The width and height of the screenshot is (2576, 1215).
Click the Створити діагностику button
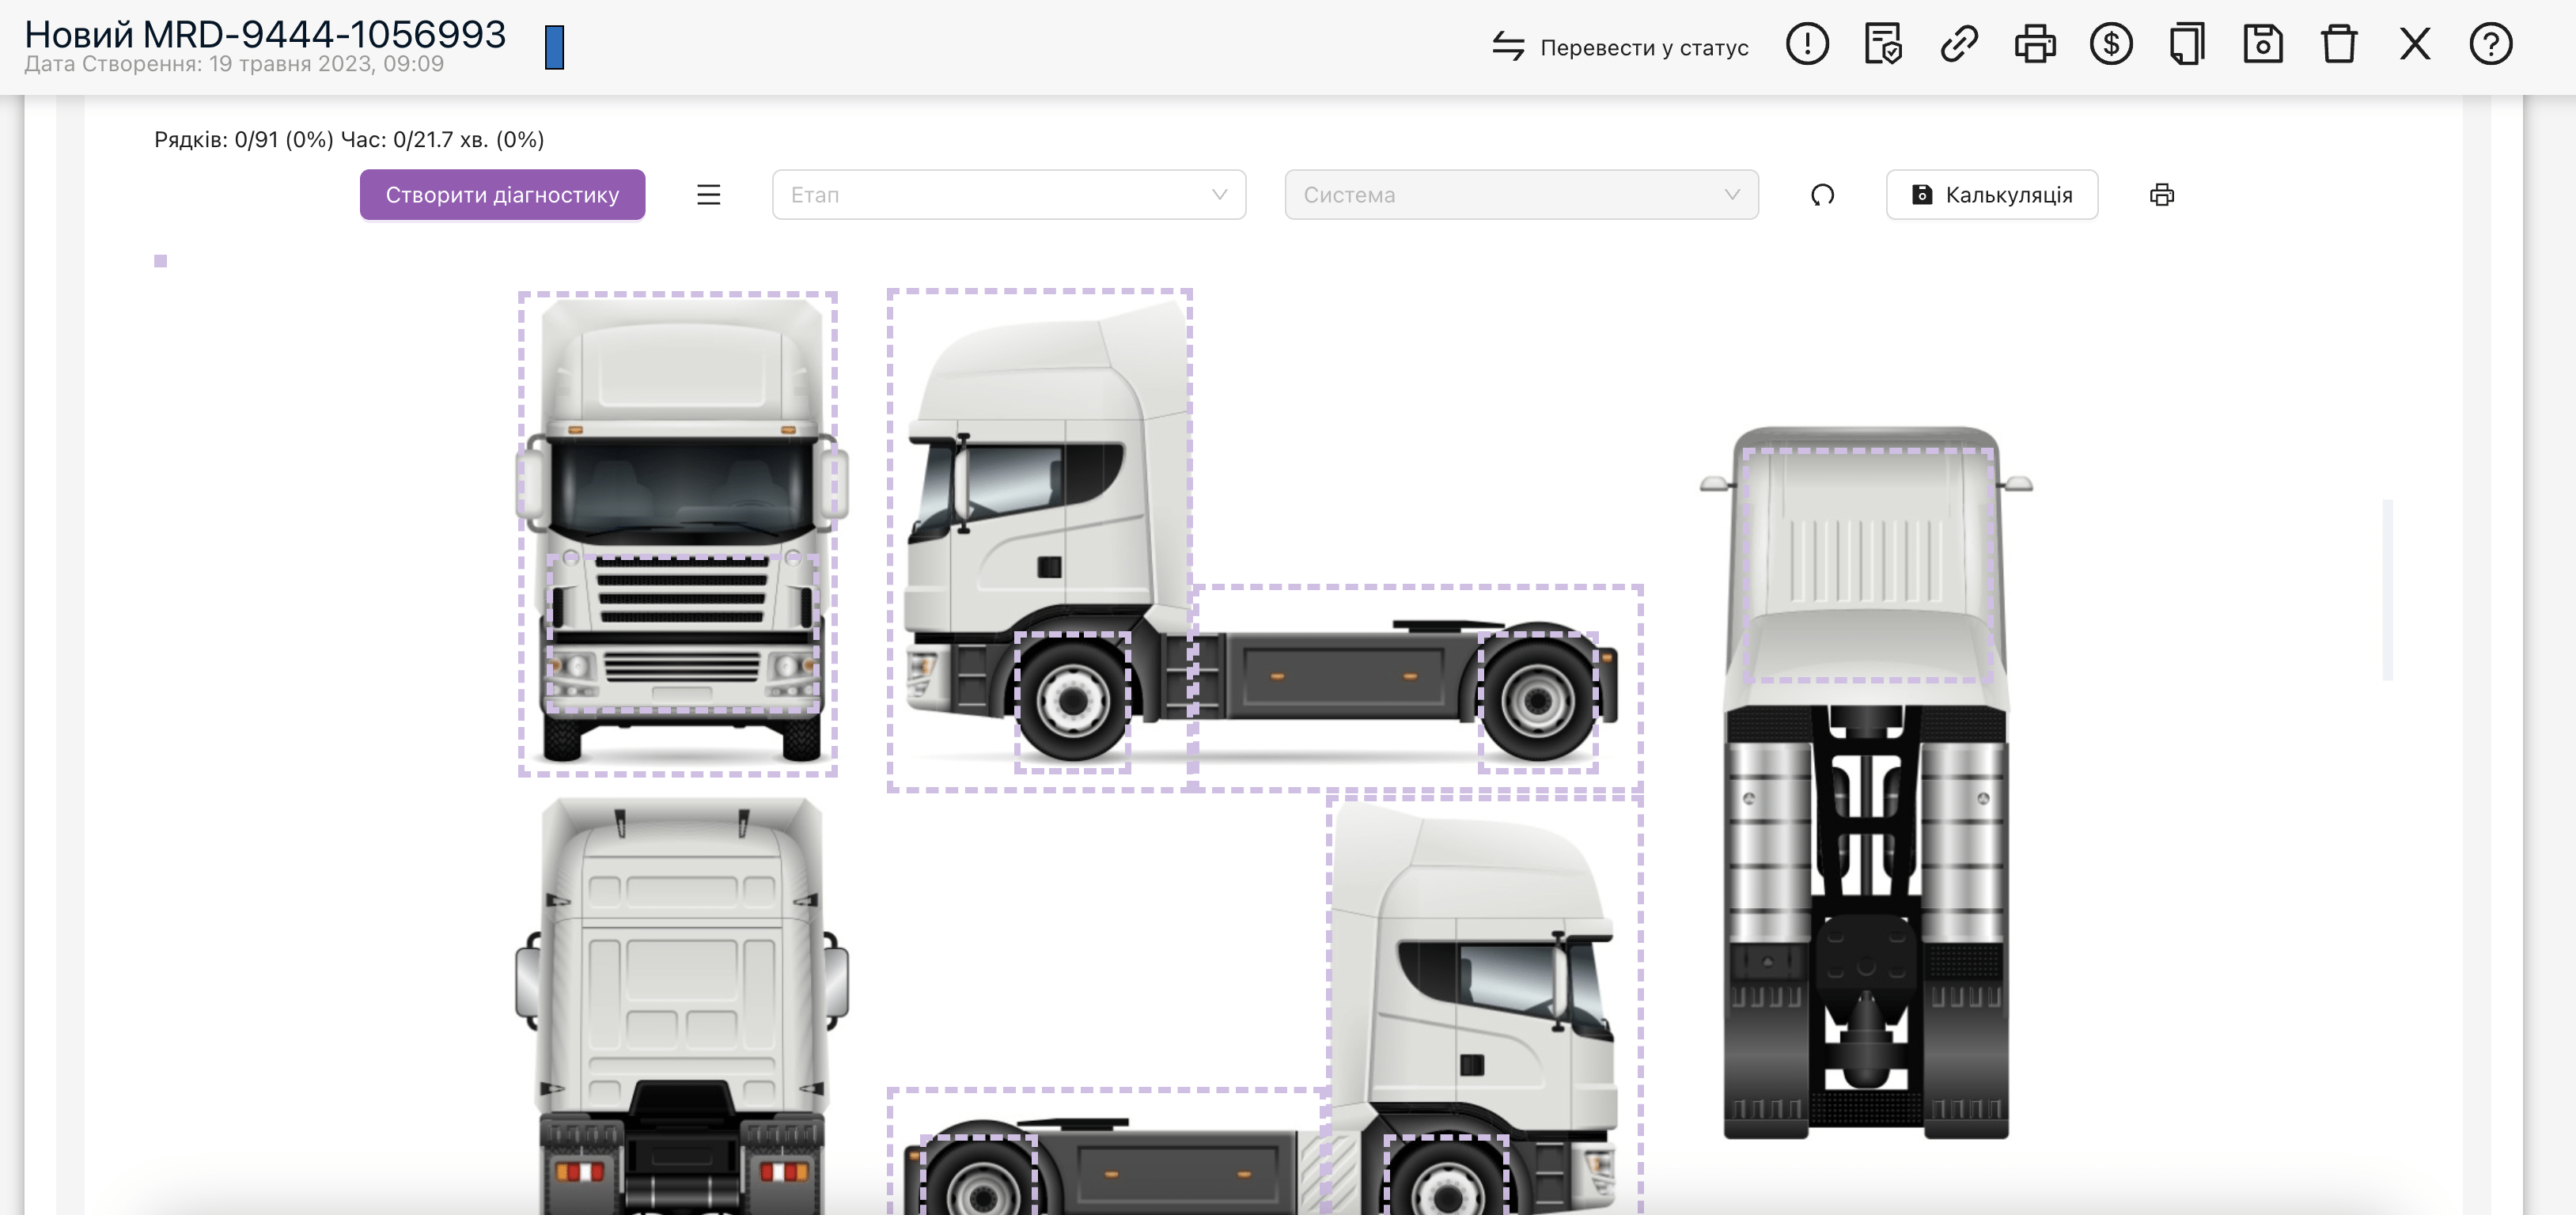coord(502,195)
